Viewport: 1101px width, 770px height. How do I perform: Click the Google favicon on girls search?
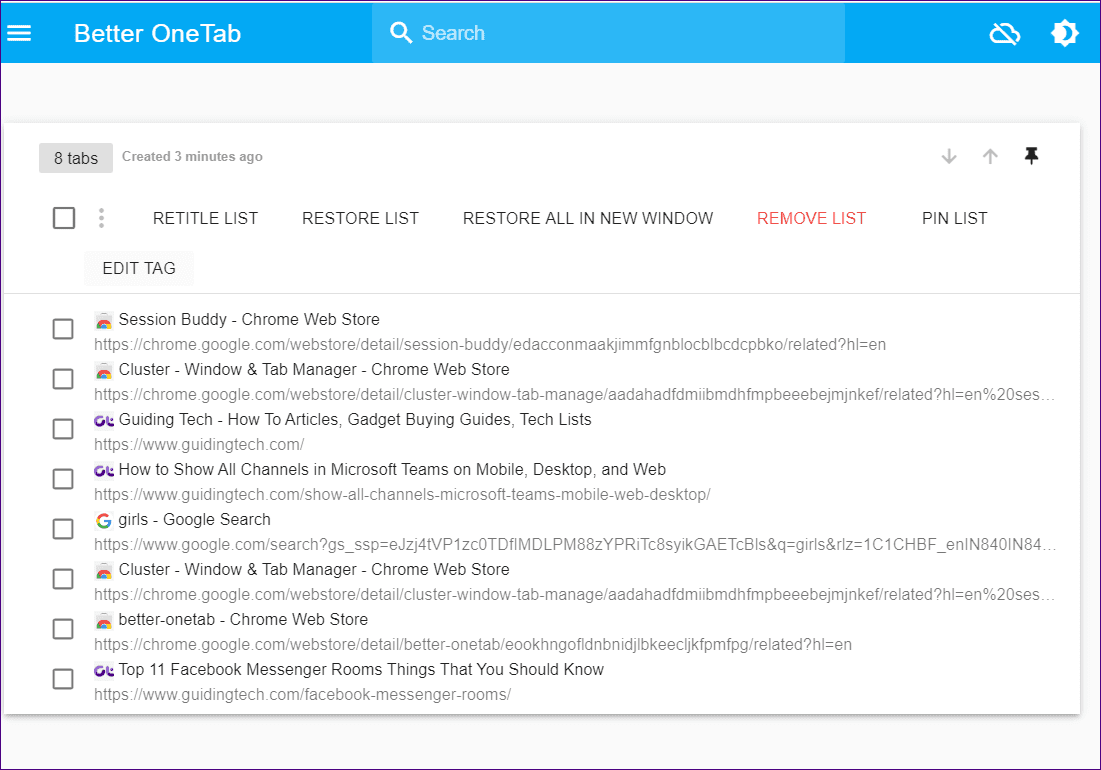104,521
